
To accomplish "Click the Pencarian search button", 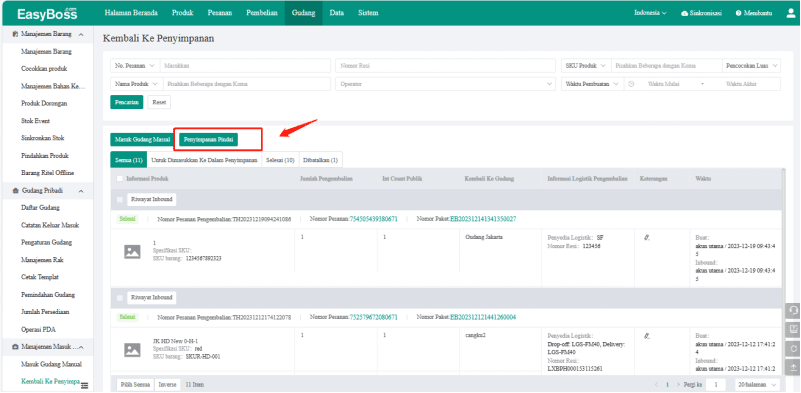I will tap(127, 102).
